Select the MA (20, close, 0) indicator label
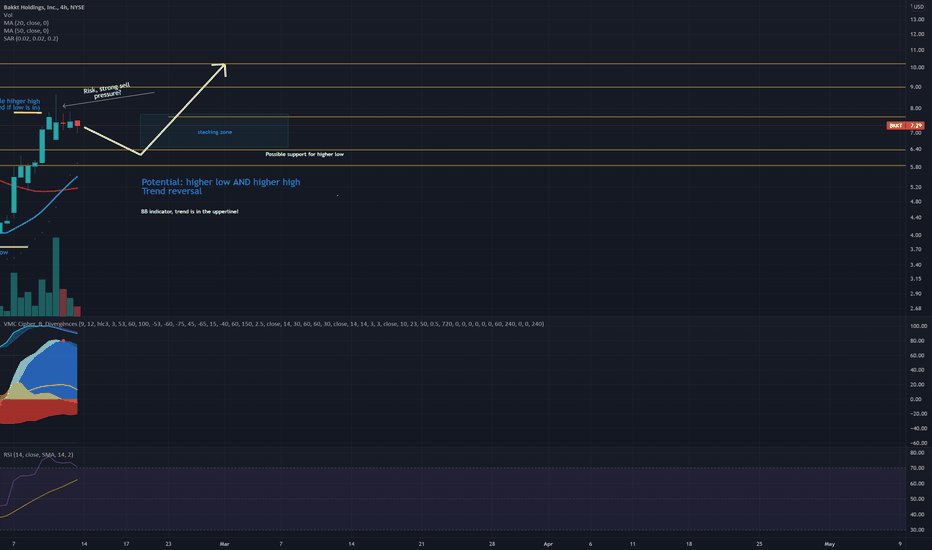Screen dimensions: 932x550 (26, 23)
